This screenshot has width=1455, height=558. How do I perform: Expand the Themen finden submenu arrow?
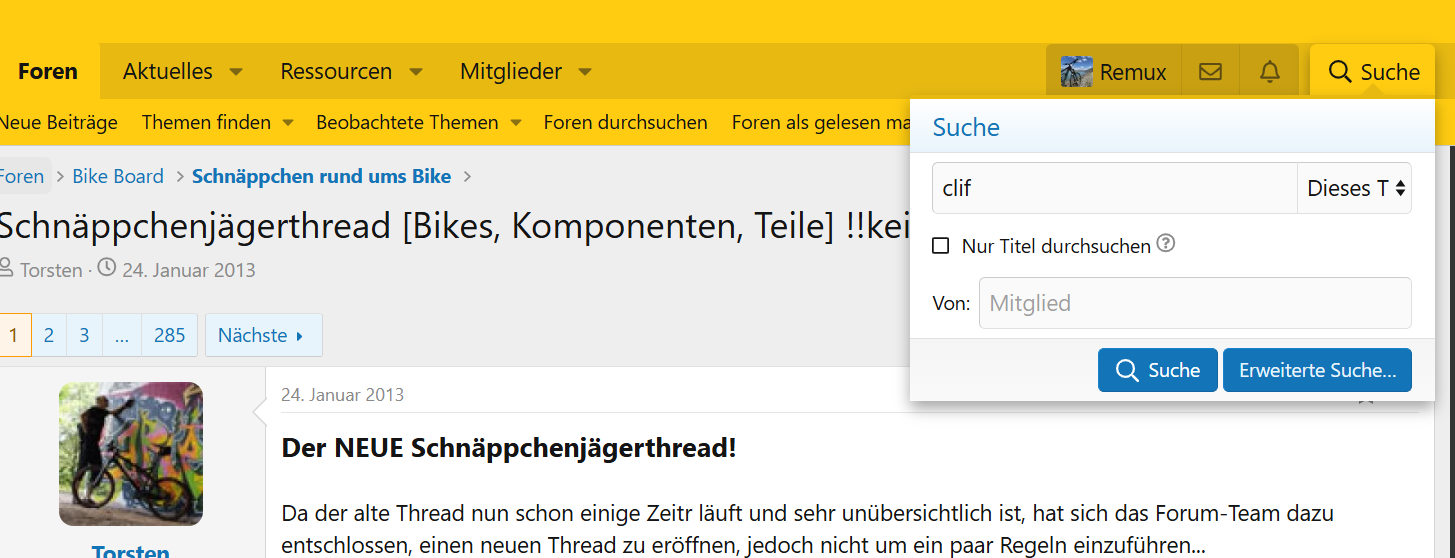288,123
